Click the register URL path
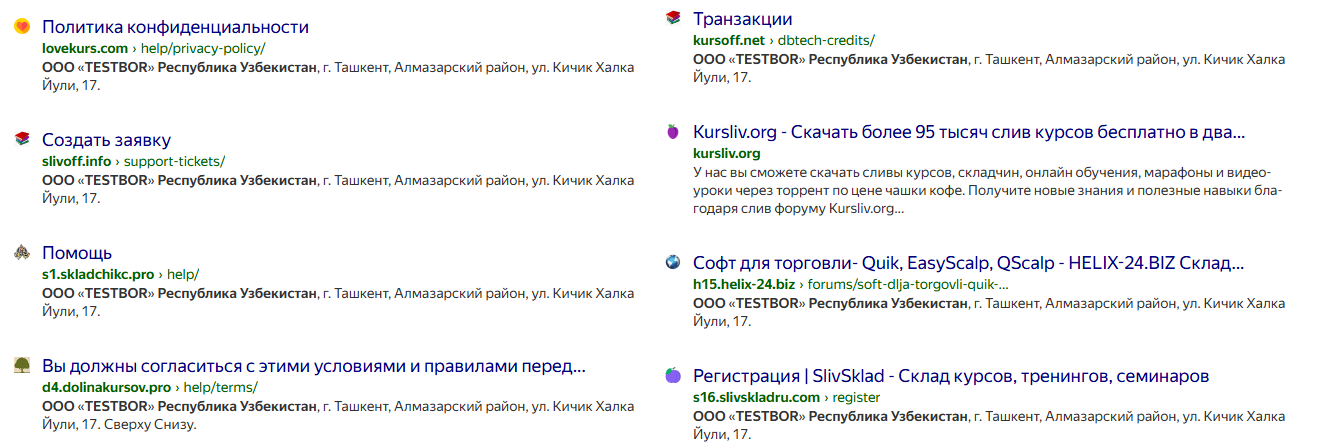 pyautogui.click(x=857, y=397)
